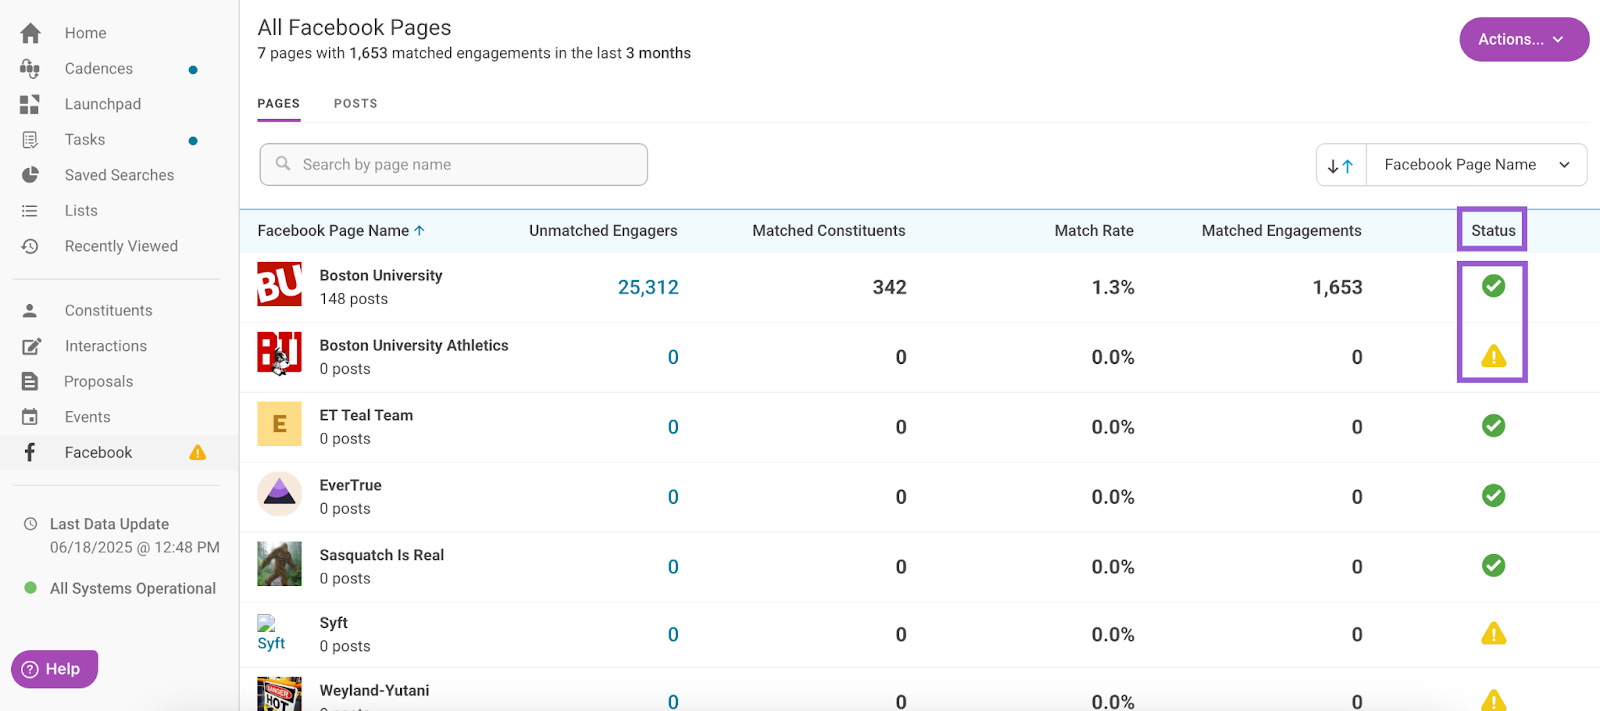Screen dimensions: 1600x711
Task: Click the Interactions edit icon
Action: point(31,346)
